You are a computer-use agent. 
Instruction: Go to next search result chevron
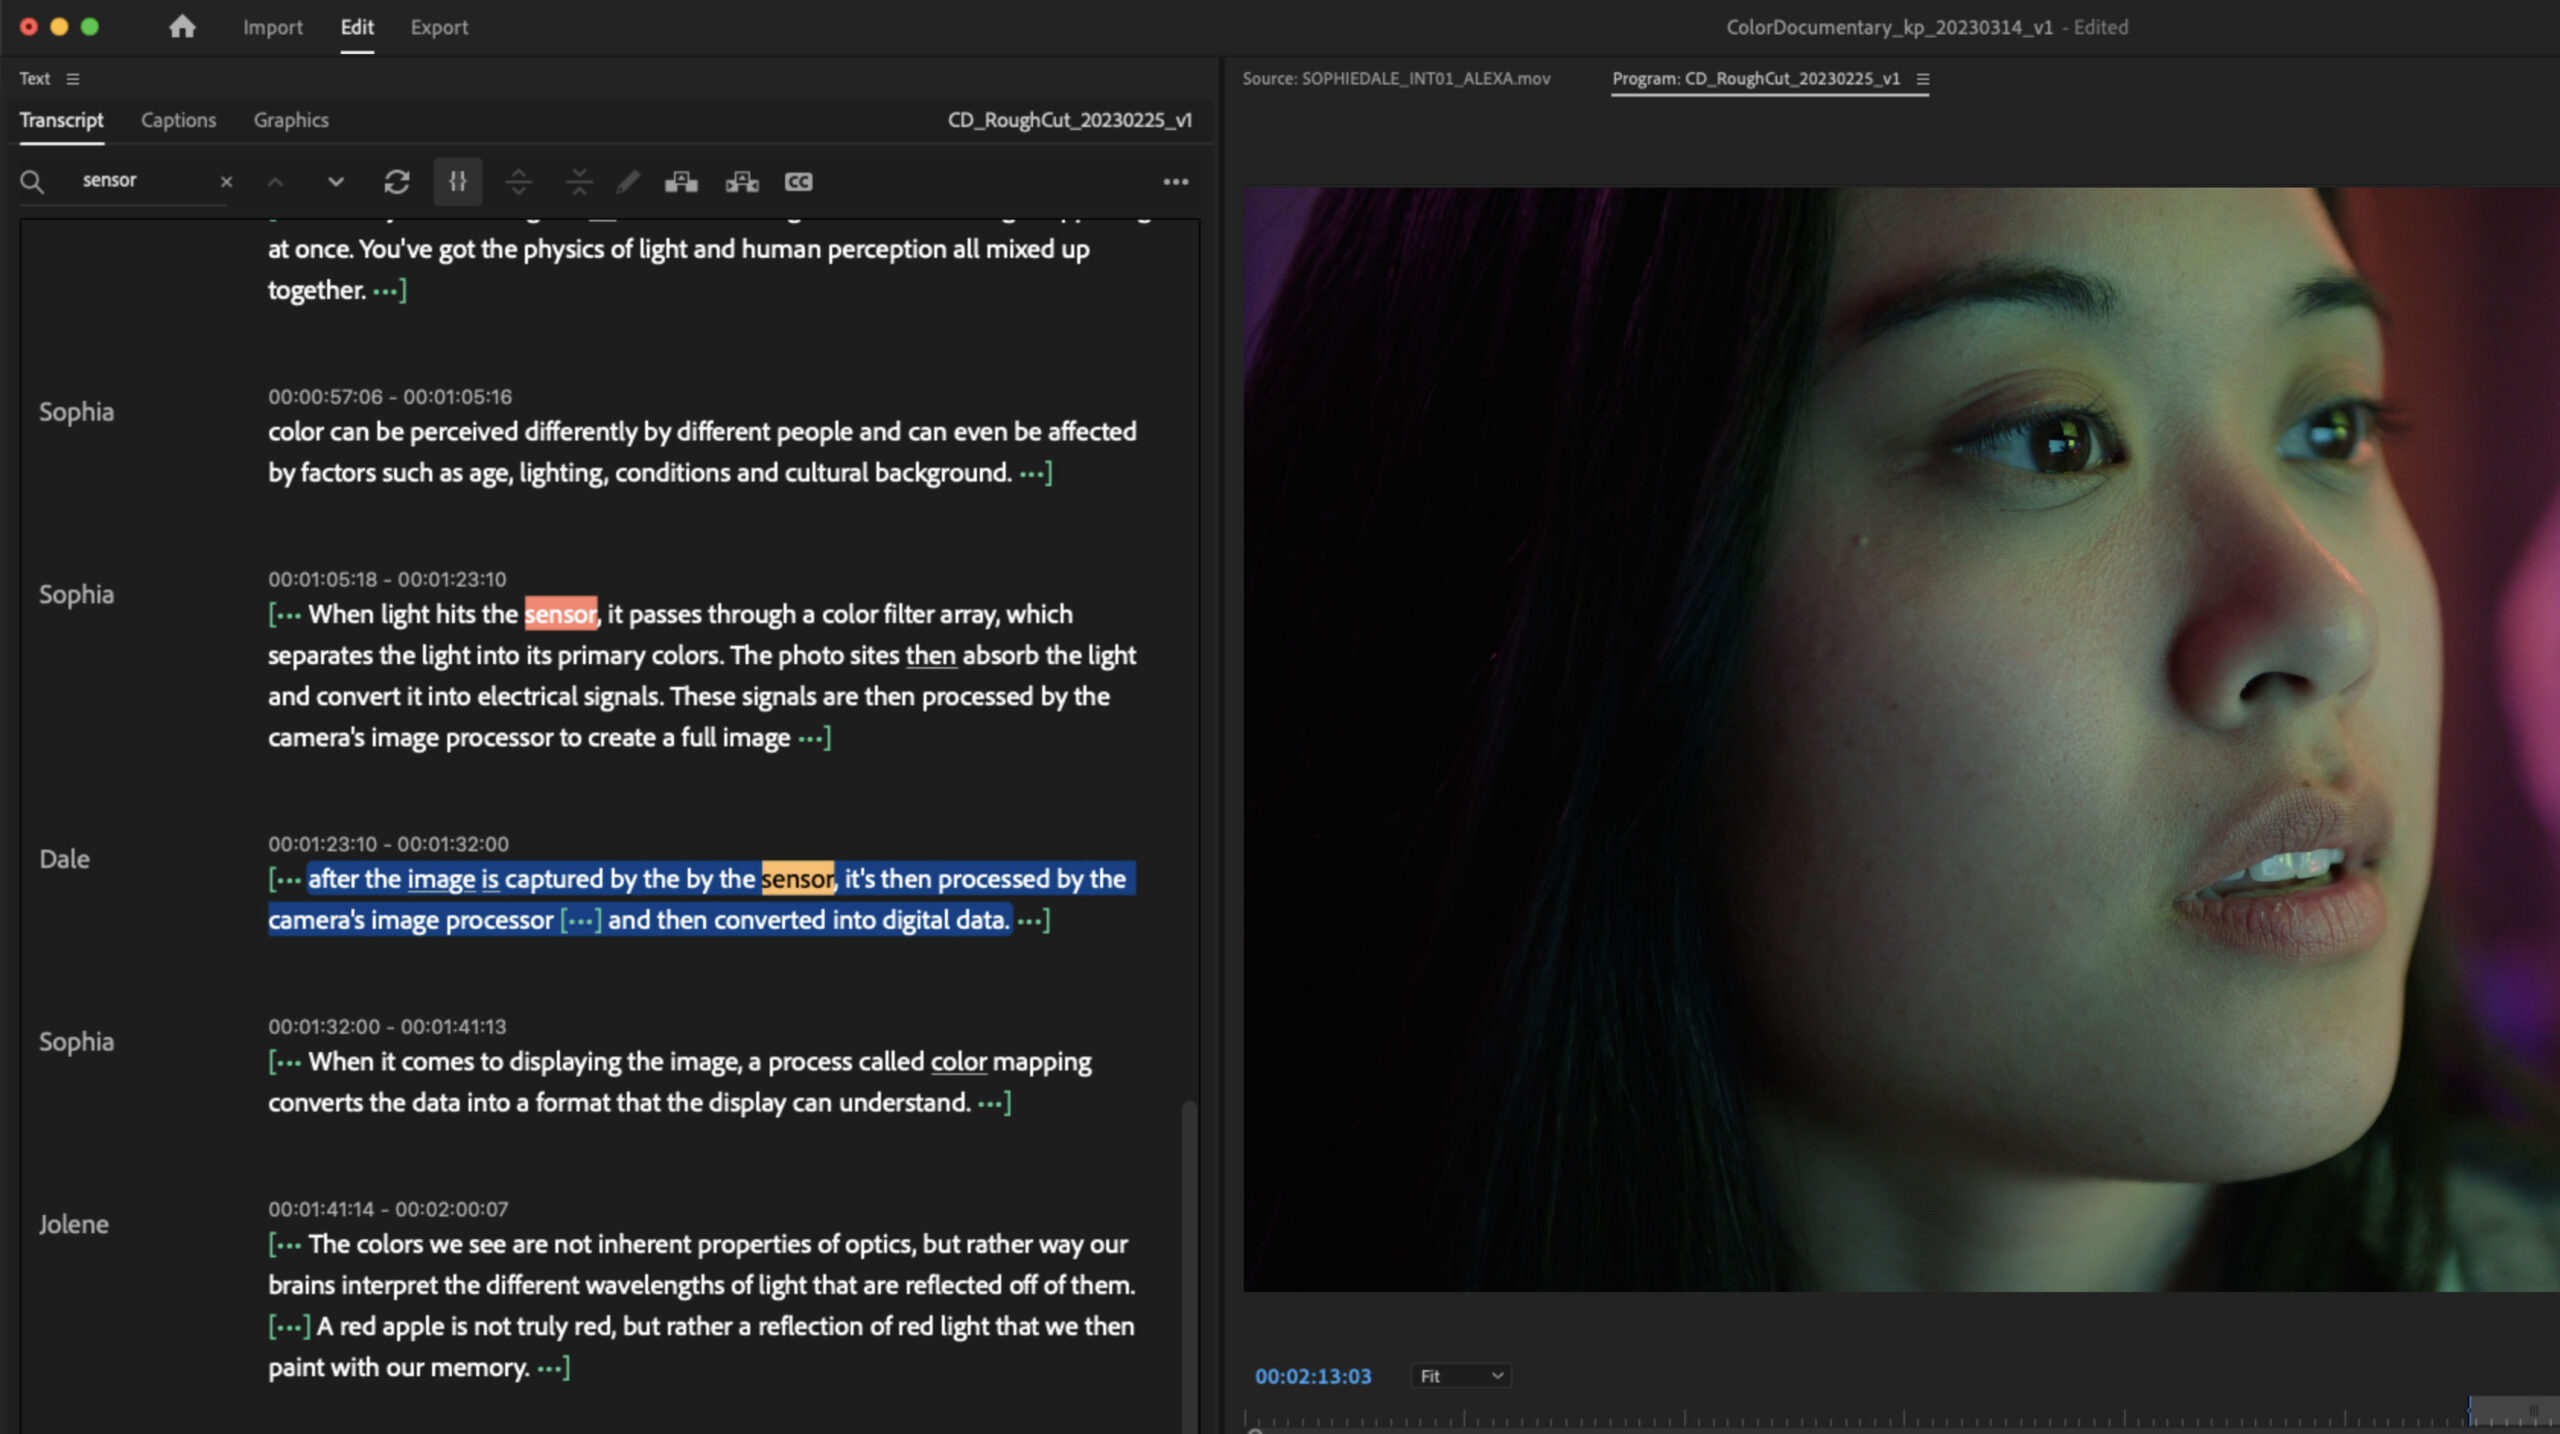click(336, 181)
